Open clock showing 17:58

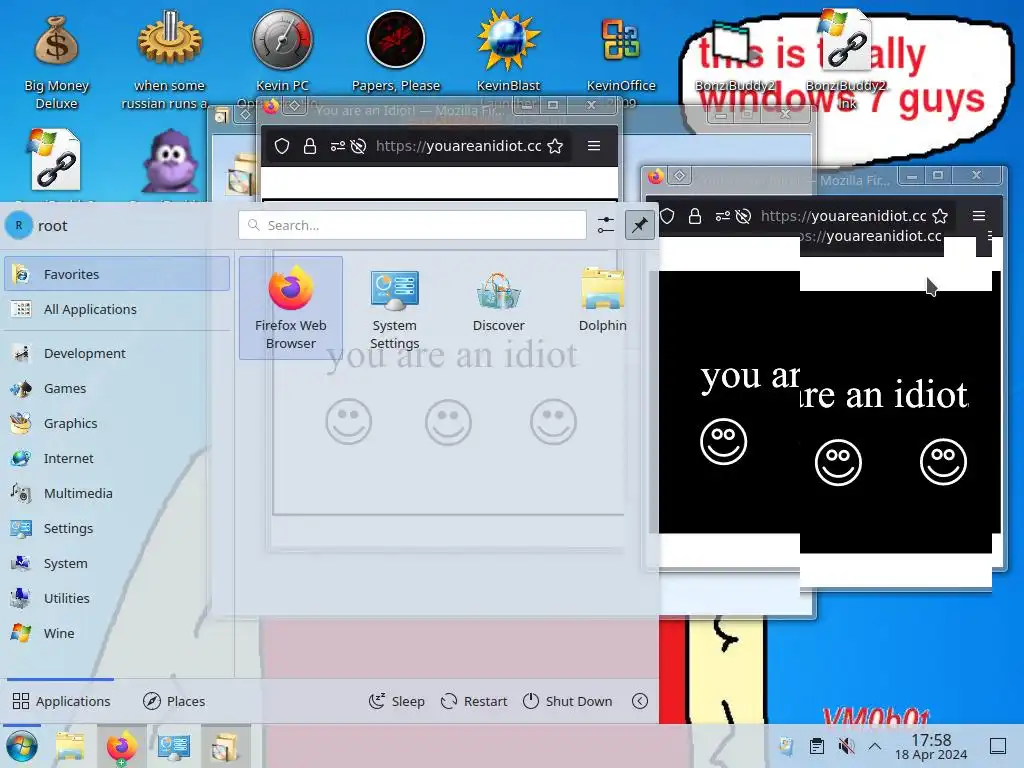(931, 746)
